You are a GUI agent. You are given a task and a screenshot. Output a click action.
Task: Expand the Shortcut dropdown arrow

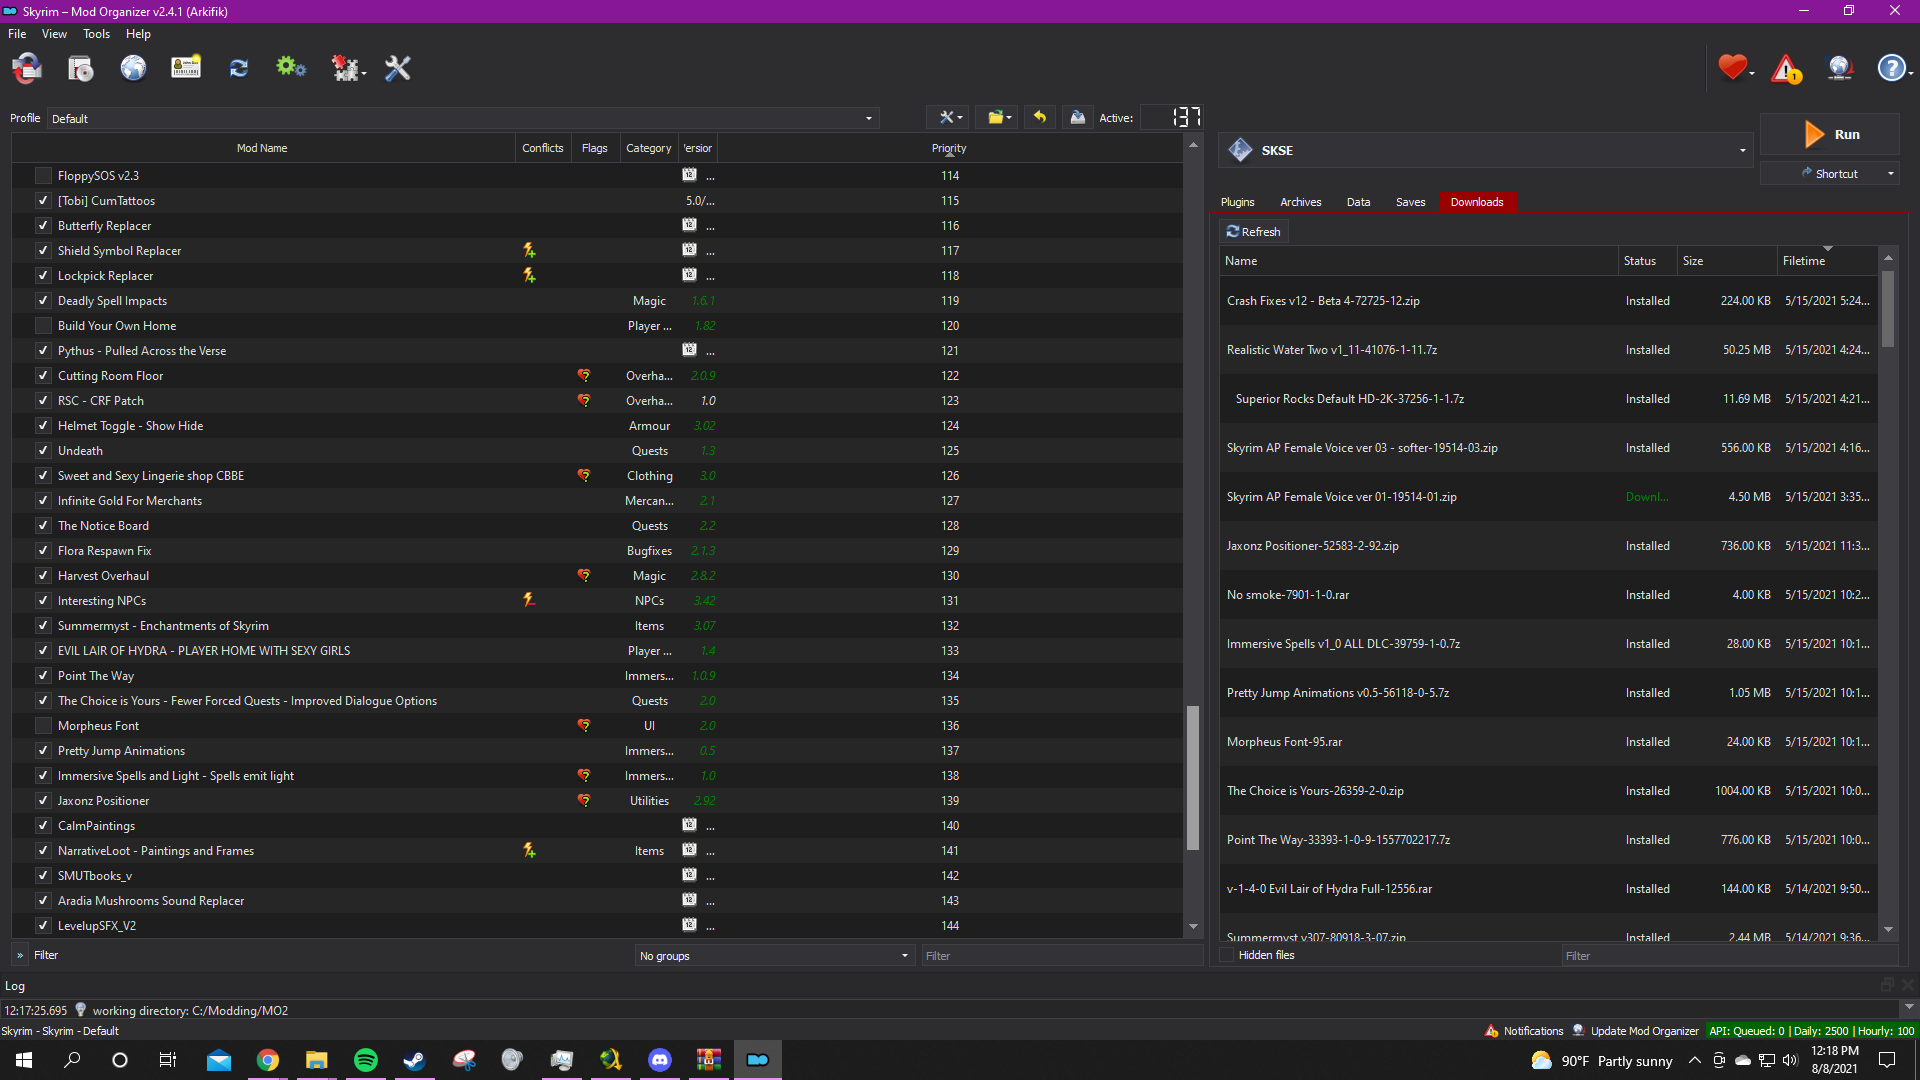point(1890,174)
